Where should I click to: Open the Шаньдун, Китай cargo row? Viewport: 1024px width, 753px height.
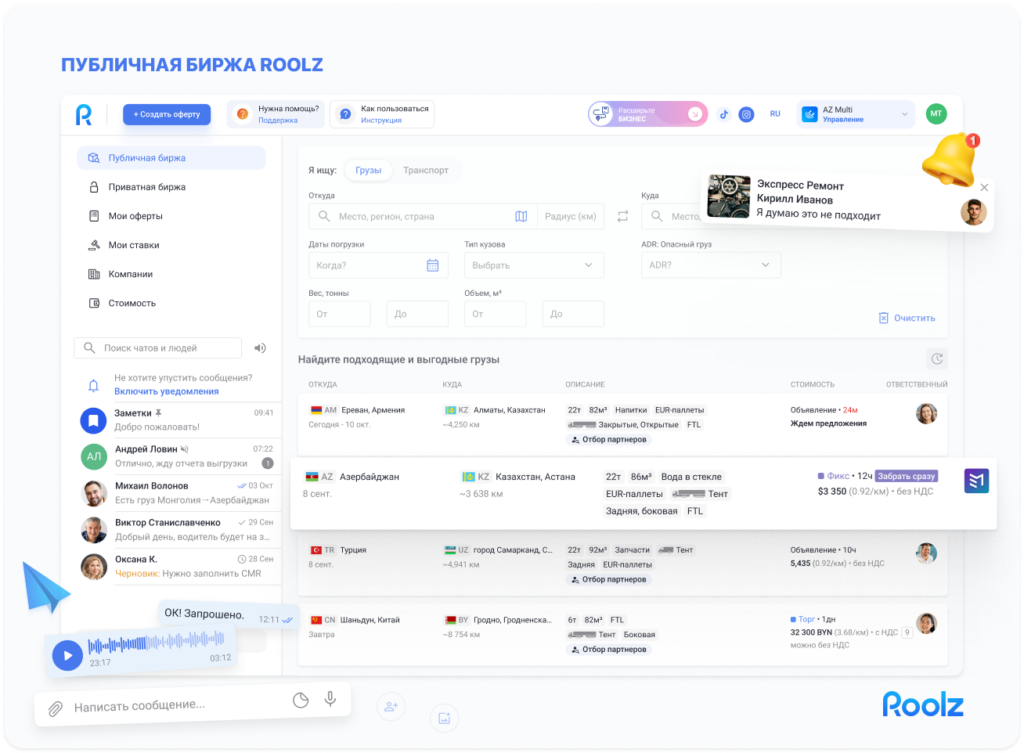point(622,635)
